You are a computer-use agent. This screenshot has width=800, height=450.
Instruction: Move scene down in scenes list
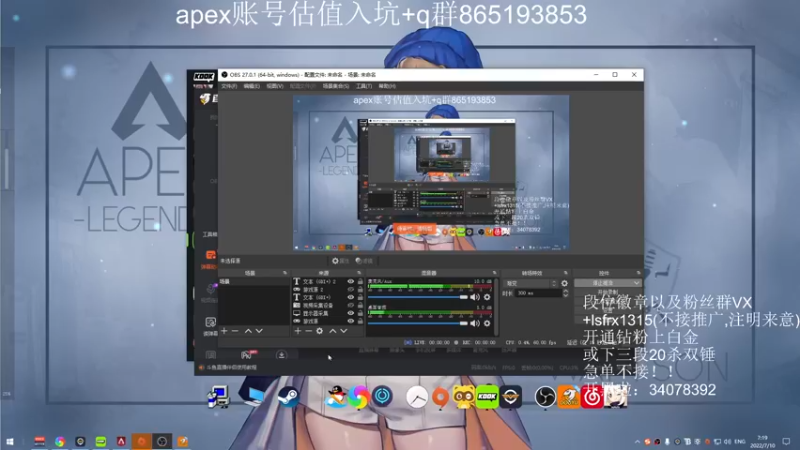(259, 331)
